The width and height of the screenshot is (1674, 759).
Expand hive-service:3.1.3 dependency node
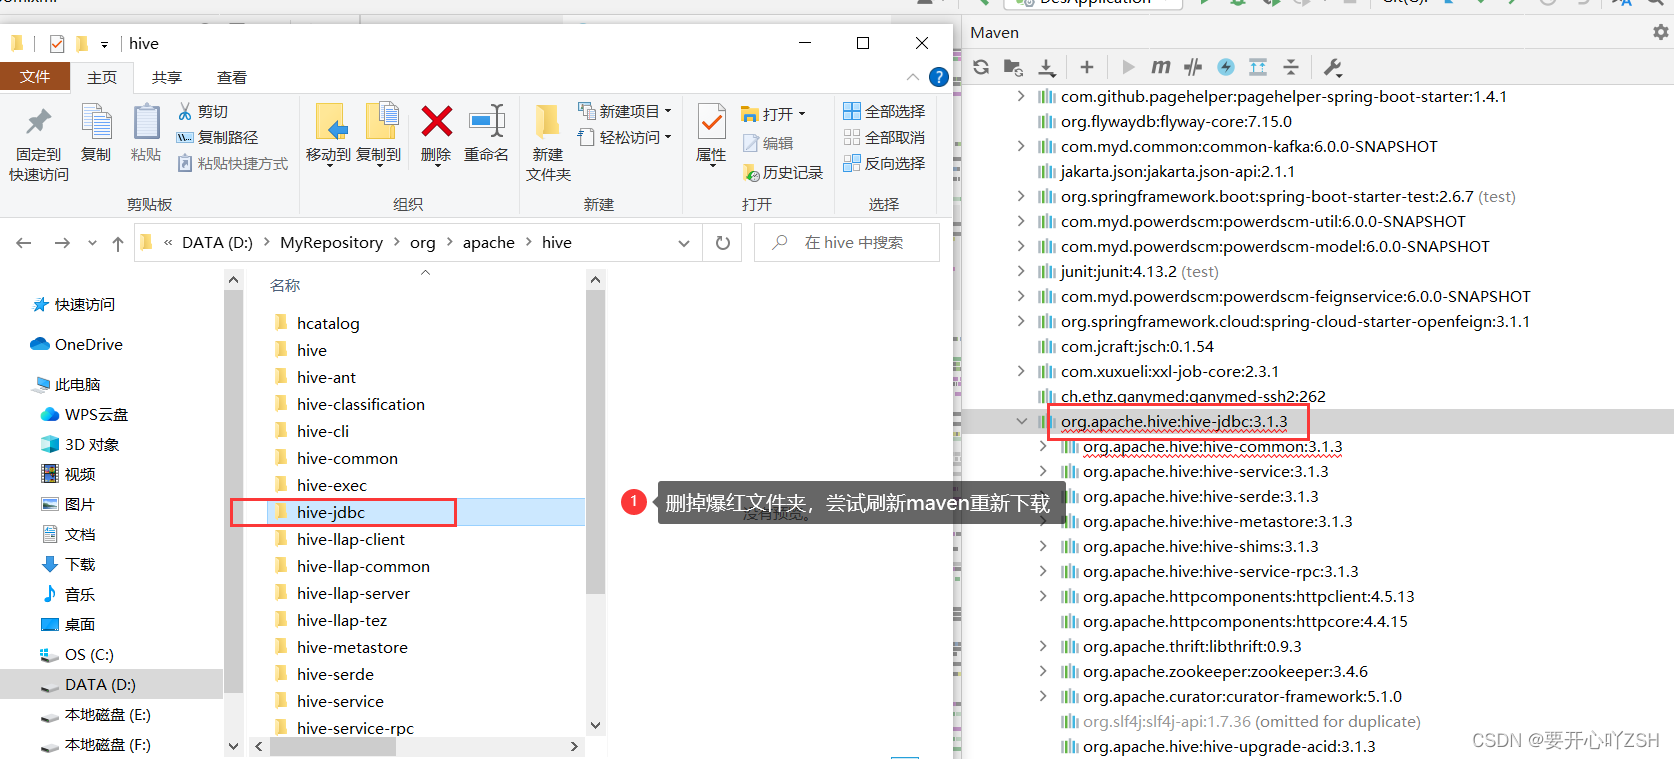(1043, 471)
